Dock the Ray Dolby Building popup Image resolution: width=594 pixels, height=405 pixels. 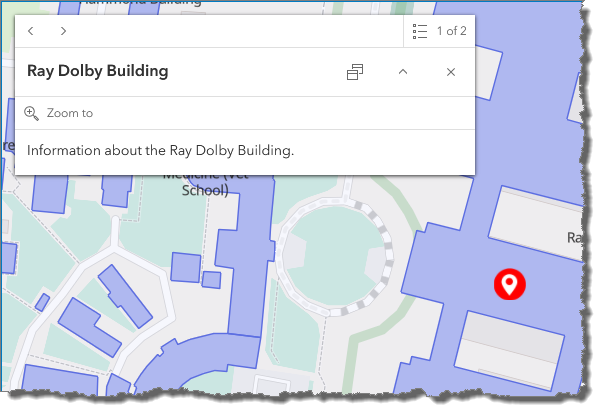[x=355, y=72]
